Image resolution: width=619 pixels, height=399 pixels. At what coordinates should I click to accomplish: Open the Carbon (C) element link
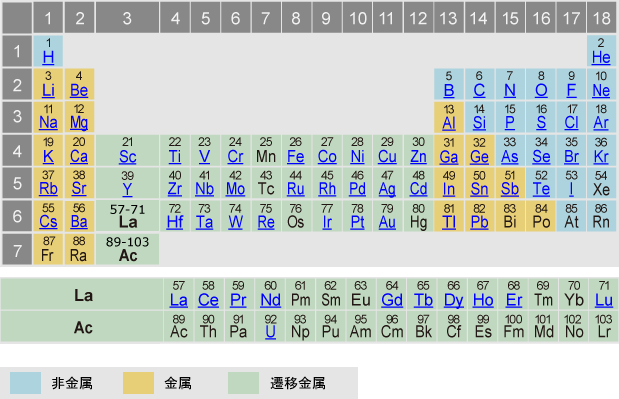click(x=479, y=91)
